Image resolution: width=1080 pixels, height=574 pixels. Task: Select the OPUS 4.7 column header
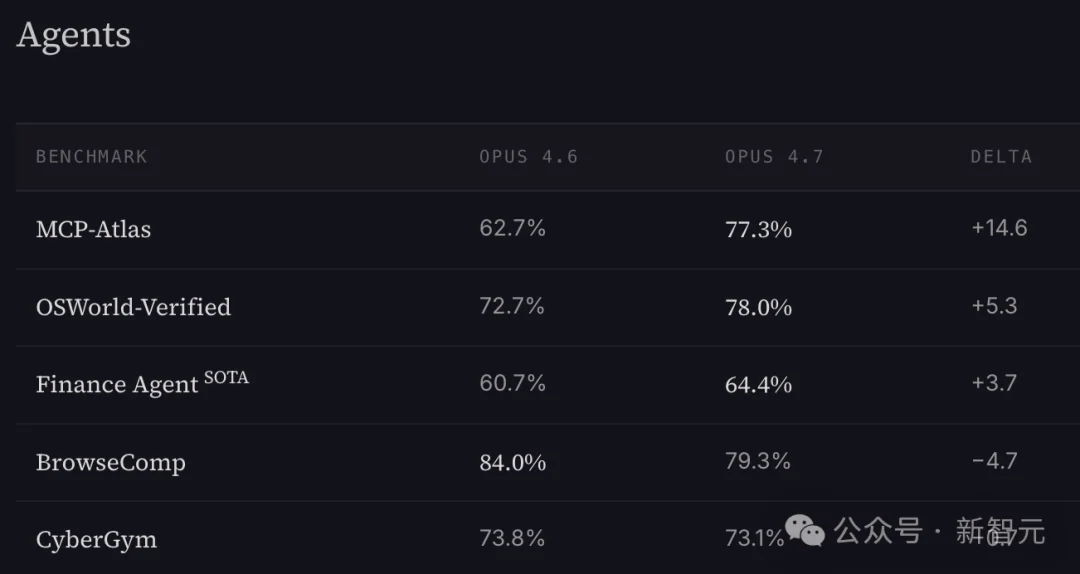click(774, 157)
